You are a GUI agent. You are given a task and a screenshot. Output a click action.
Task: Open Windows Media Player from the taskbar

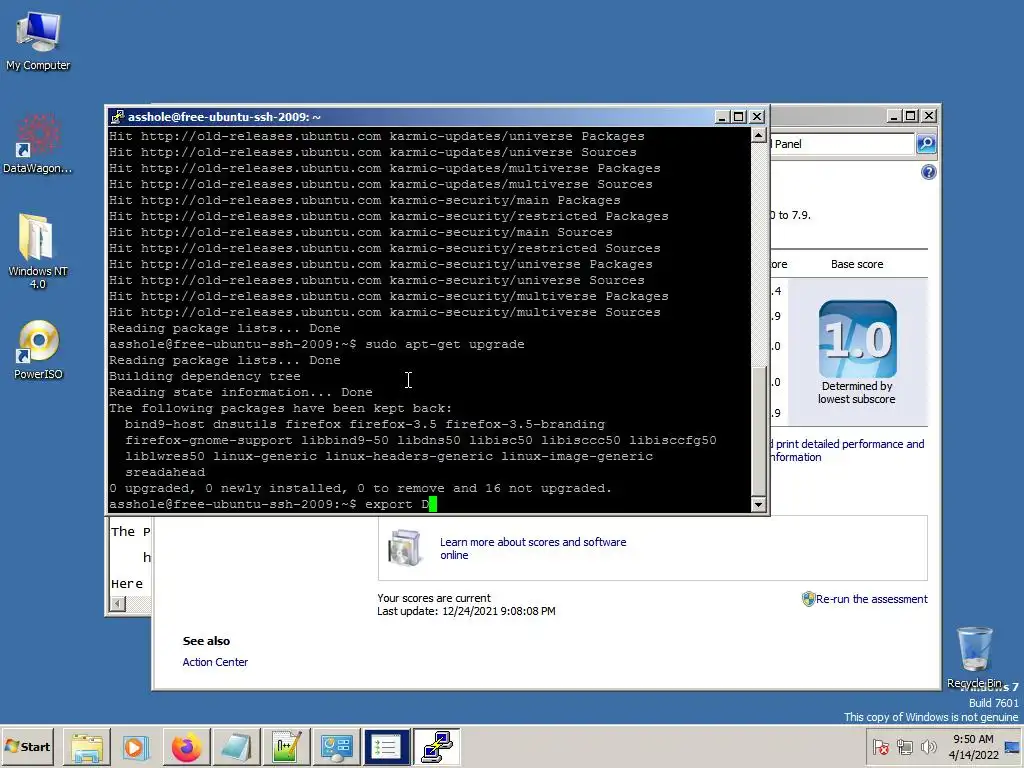(136, 747)
